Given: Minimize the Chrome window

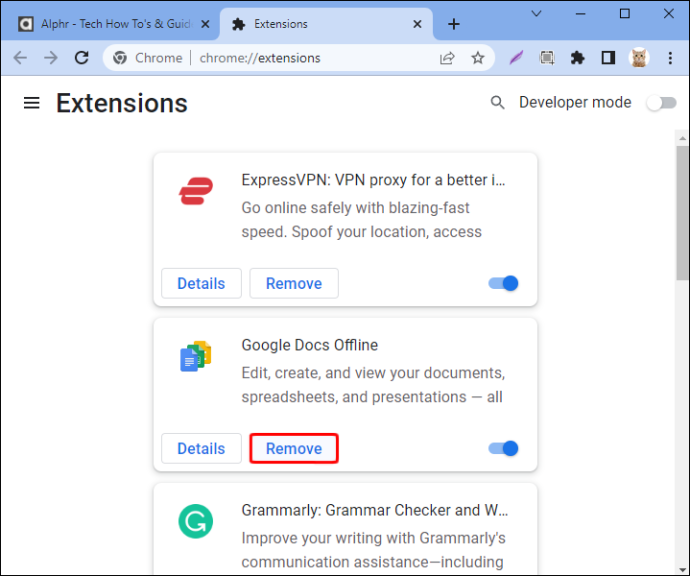Looking at the screenshot, I should tap(580, 14).
